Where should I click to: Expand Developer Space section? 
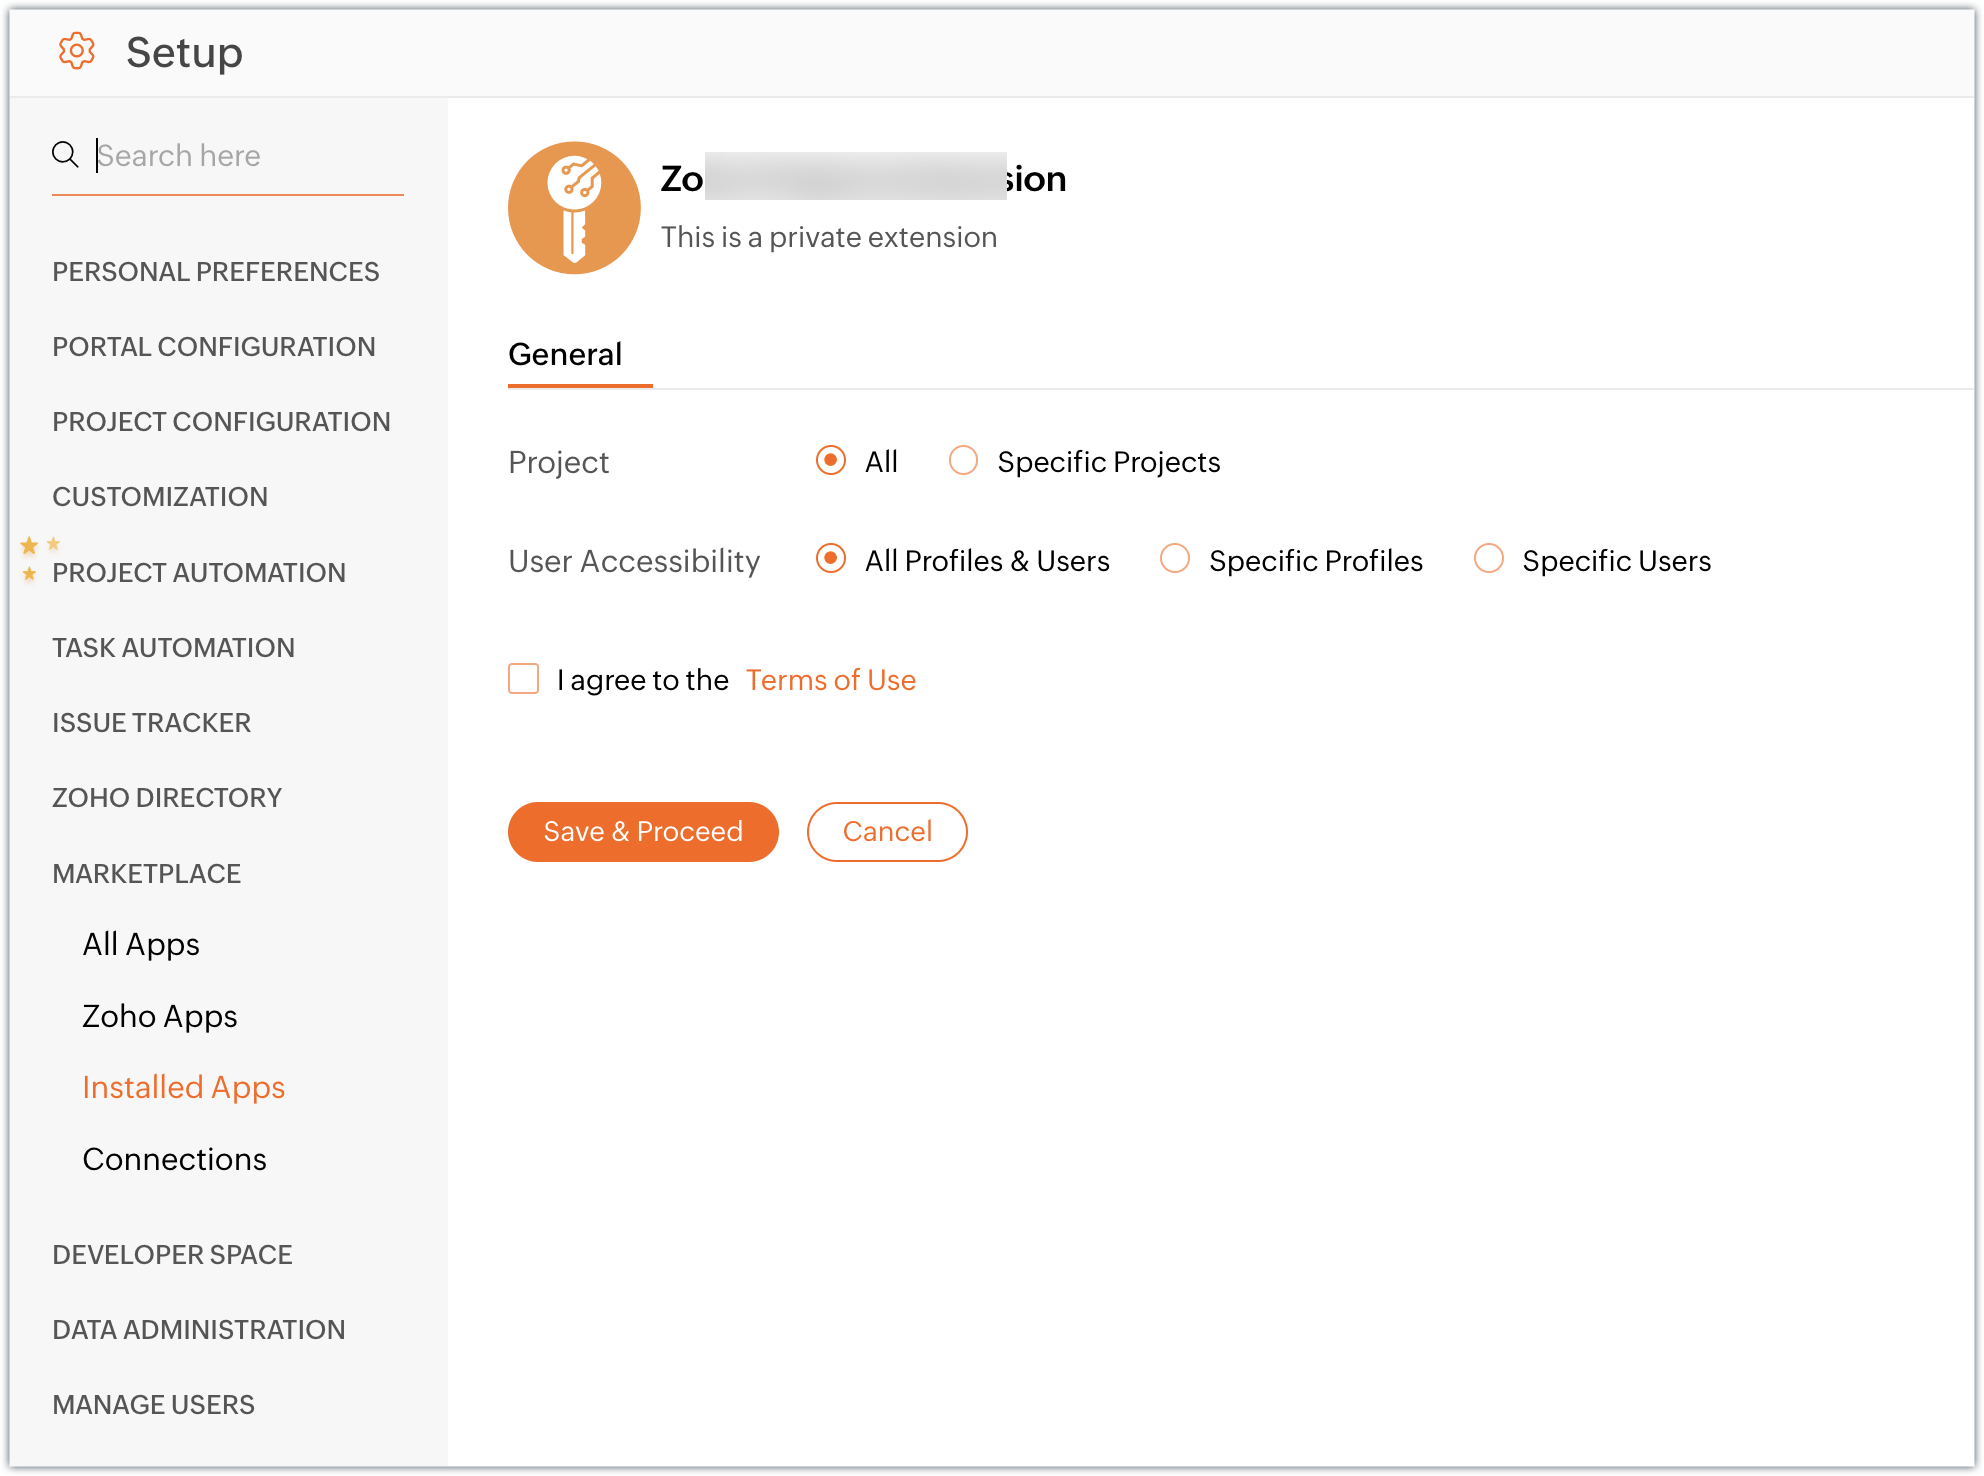tap(172, 1255)
